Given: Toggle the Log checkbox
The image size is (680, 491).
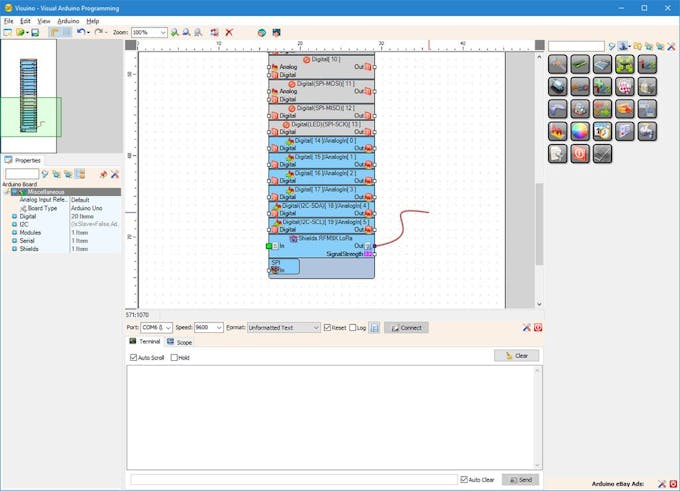Looking at the screenshot, I should pyautogui.click(x=353, y=328).
